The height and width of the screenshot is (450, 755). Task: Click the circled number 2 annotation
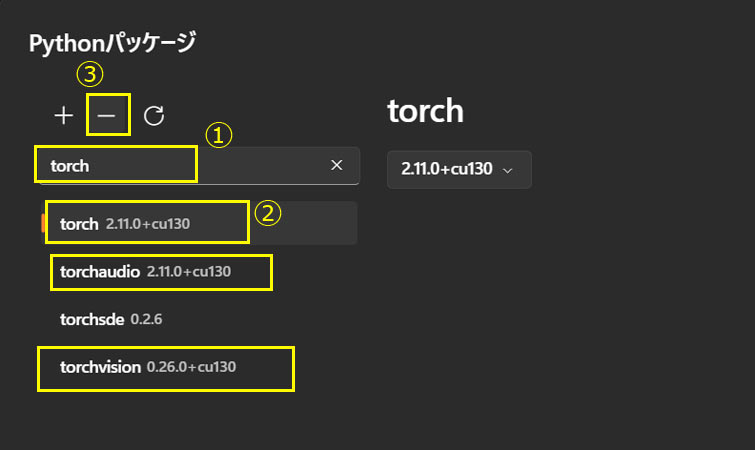point(268,212)
